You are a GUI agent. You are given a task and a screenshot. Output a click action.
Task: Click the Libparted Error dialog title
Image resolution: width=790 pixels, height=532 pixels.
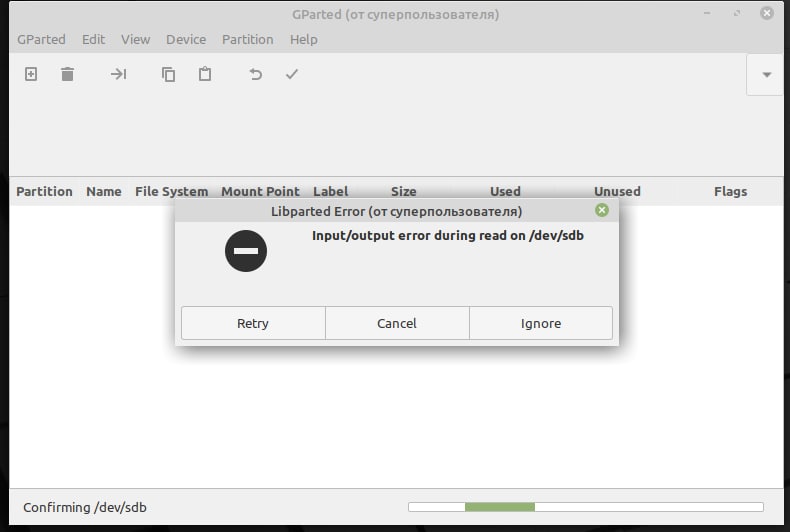[x=397, y=212]
